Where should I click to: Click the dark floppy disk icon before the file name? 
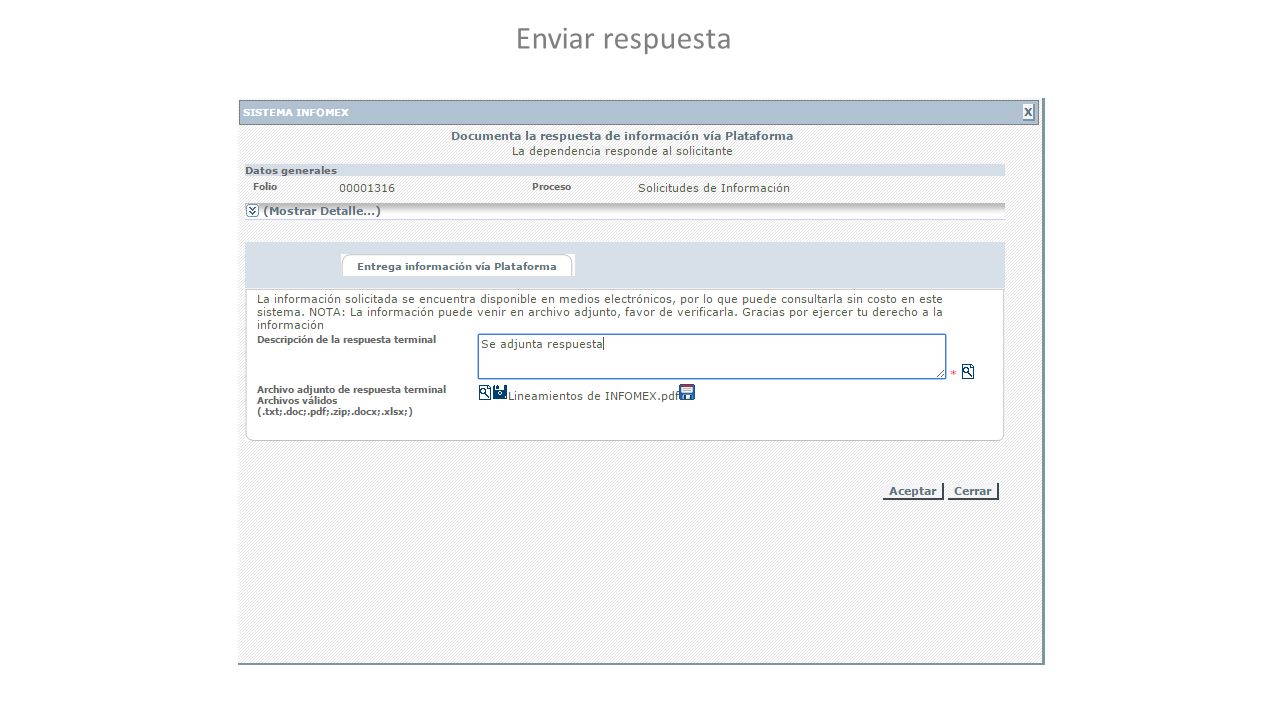pyautogui.click(x=500, y=392)
